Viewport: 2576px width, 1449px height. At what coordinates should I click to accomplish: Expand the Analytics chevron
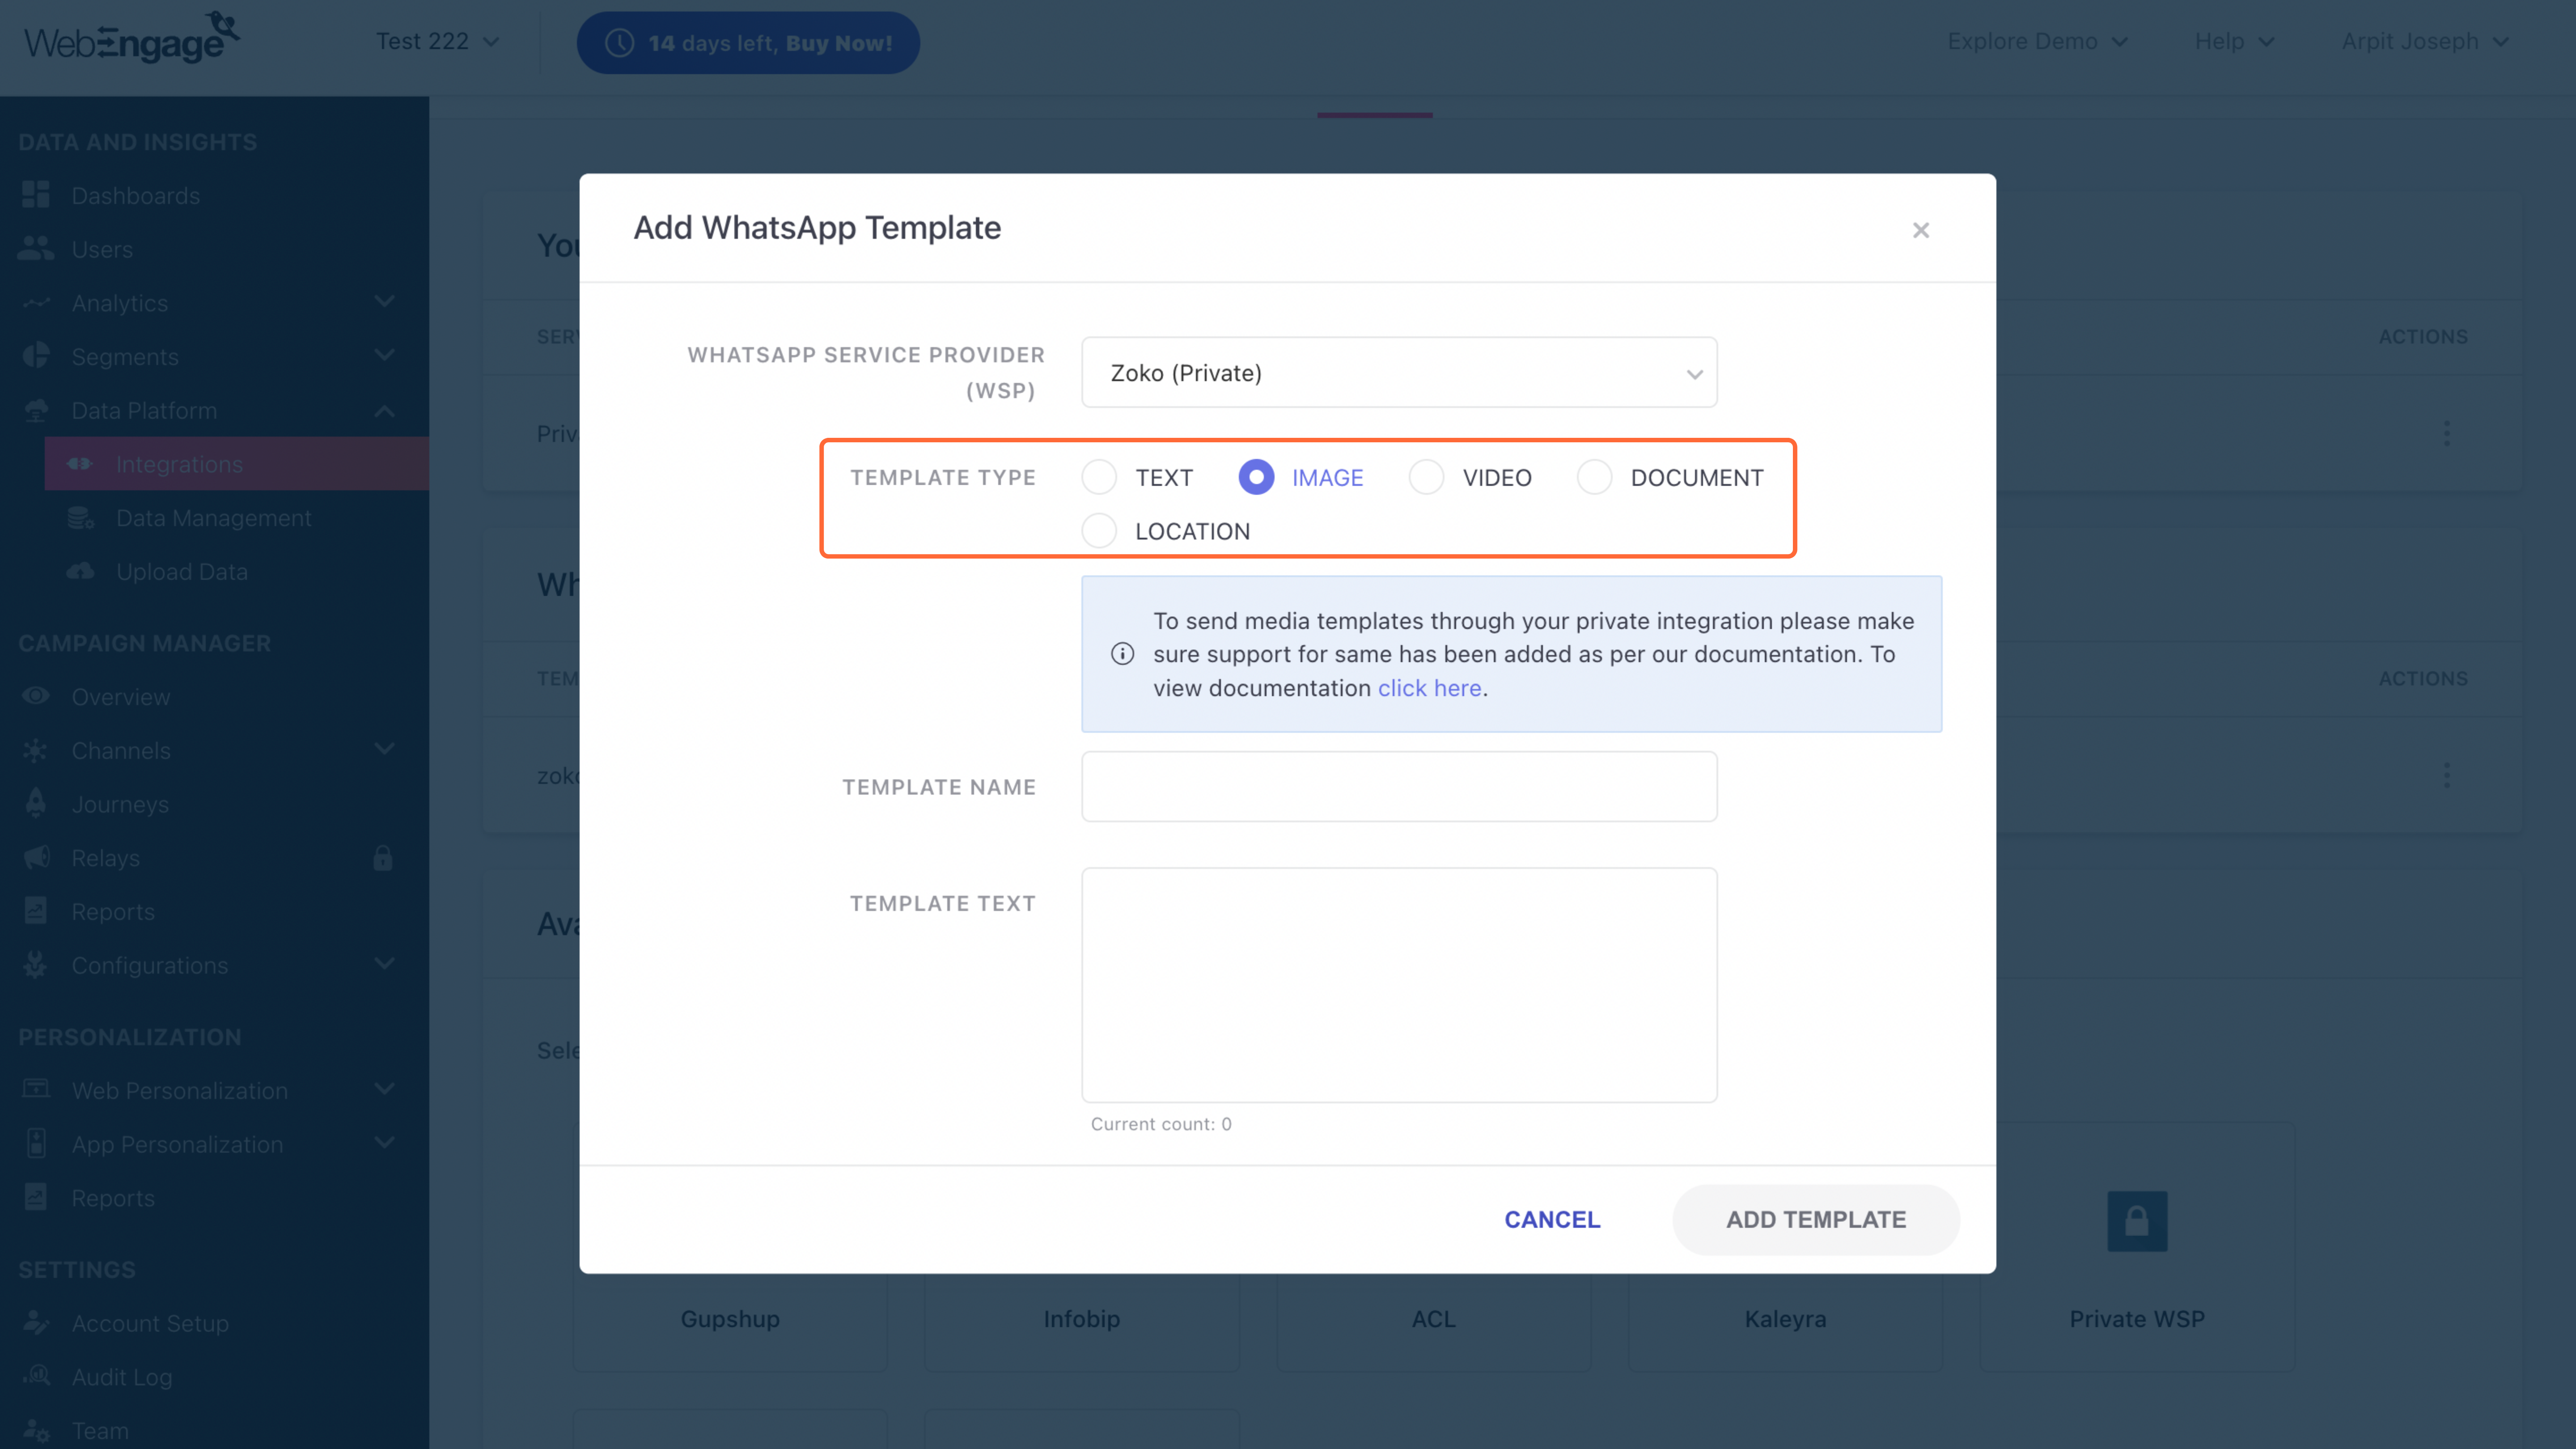pos(384,301)
